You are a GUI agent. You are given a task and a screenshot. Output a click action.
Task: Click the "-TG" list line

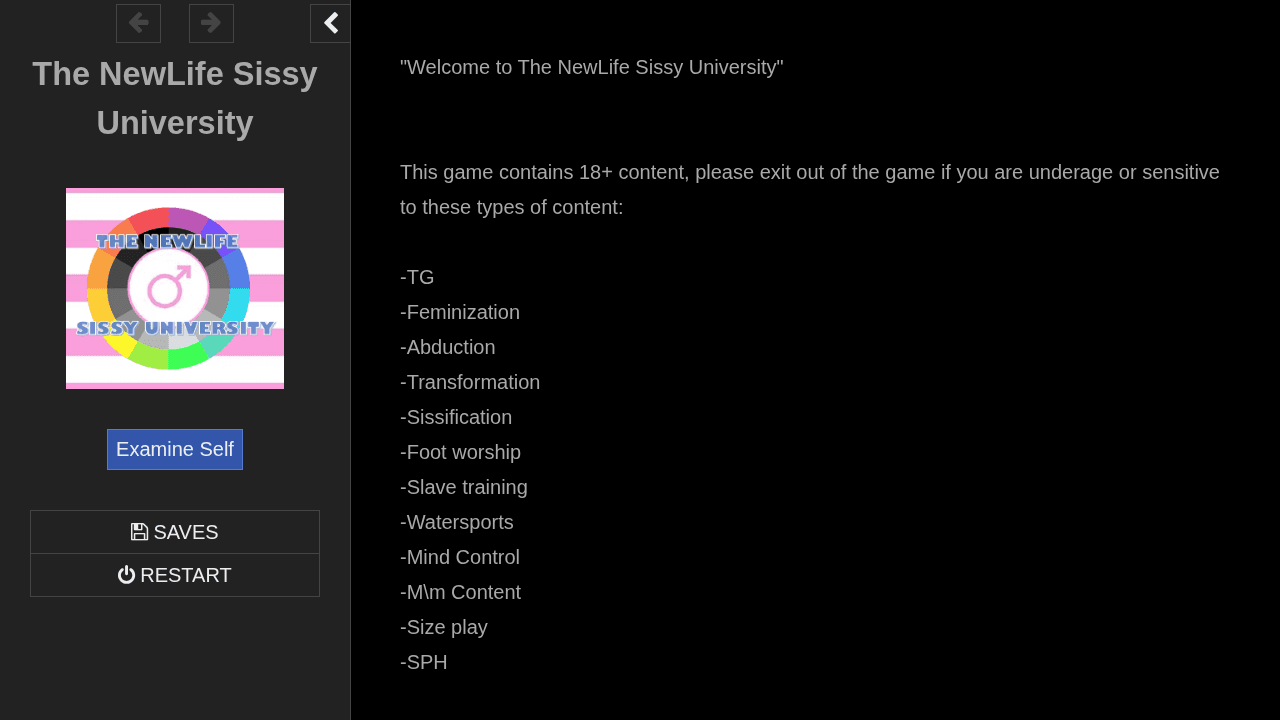pos(417,277)
